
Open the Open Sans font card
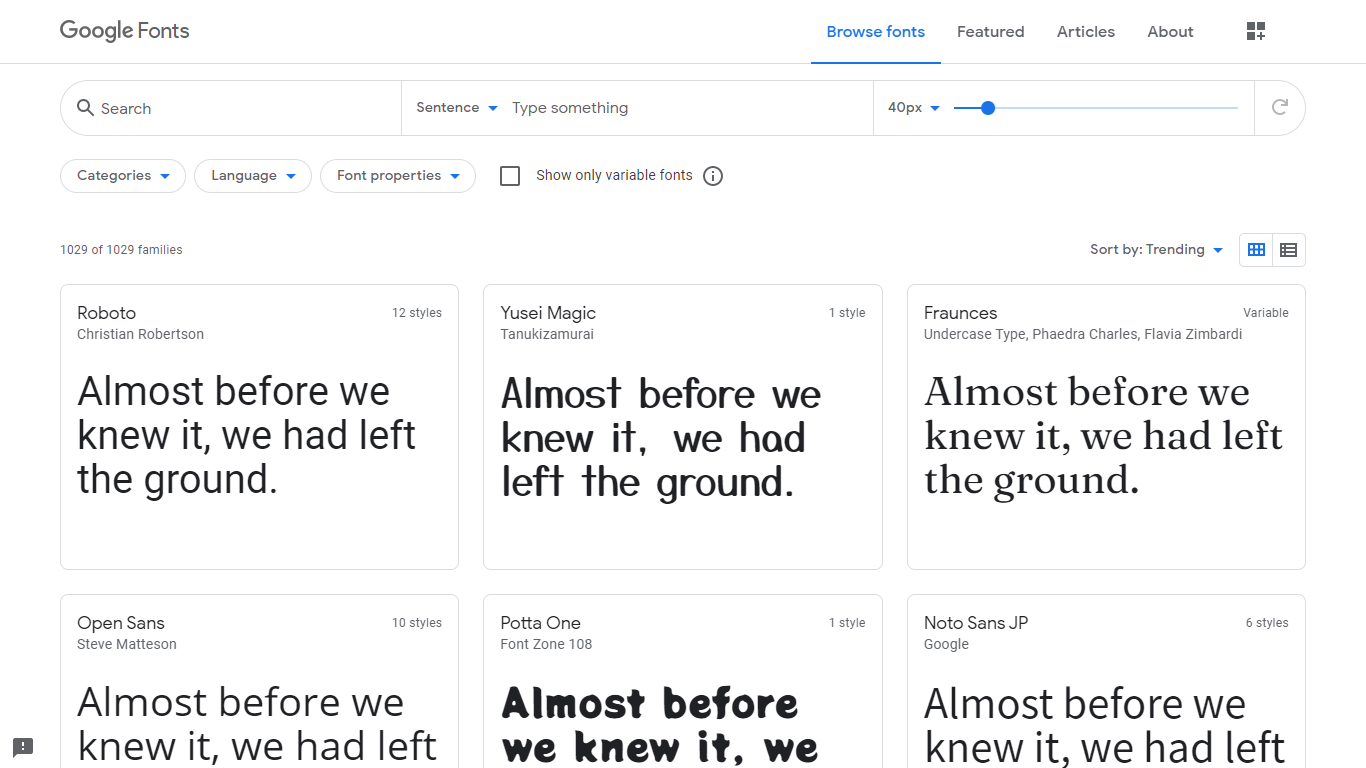pyautogui.click(x=259, y=681)
